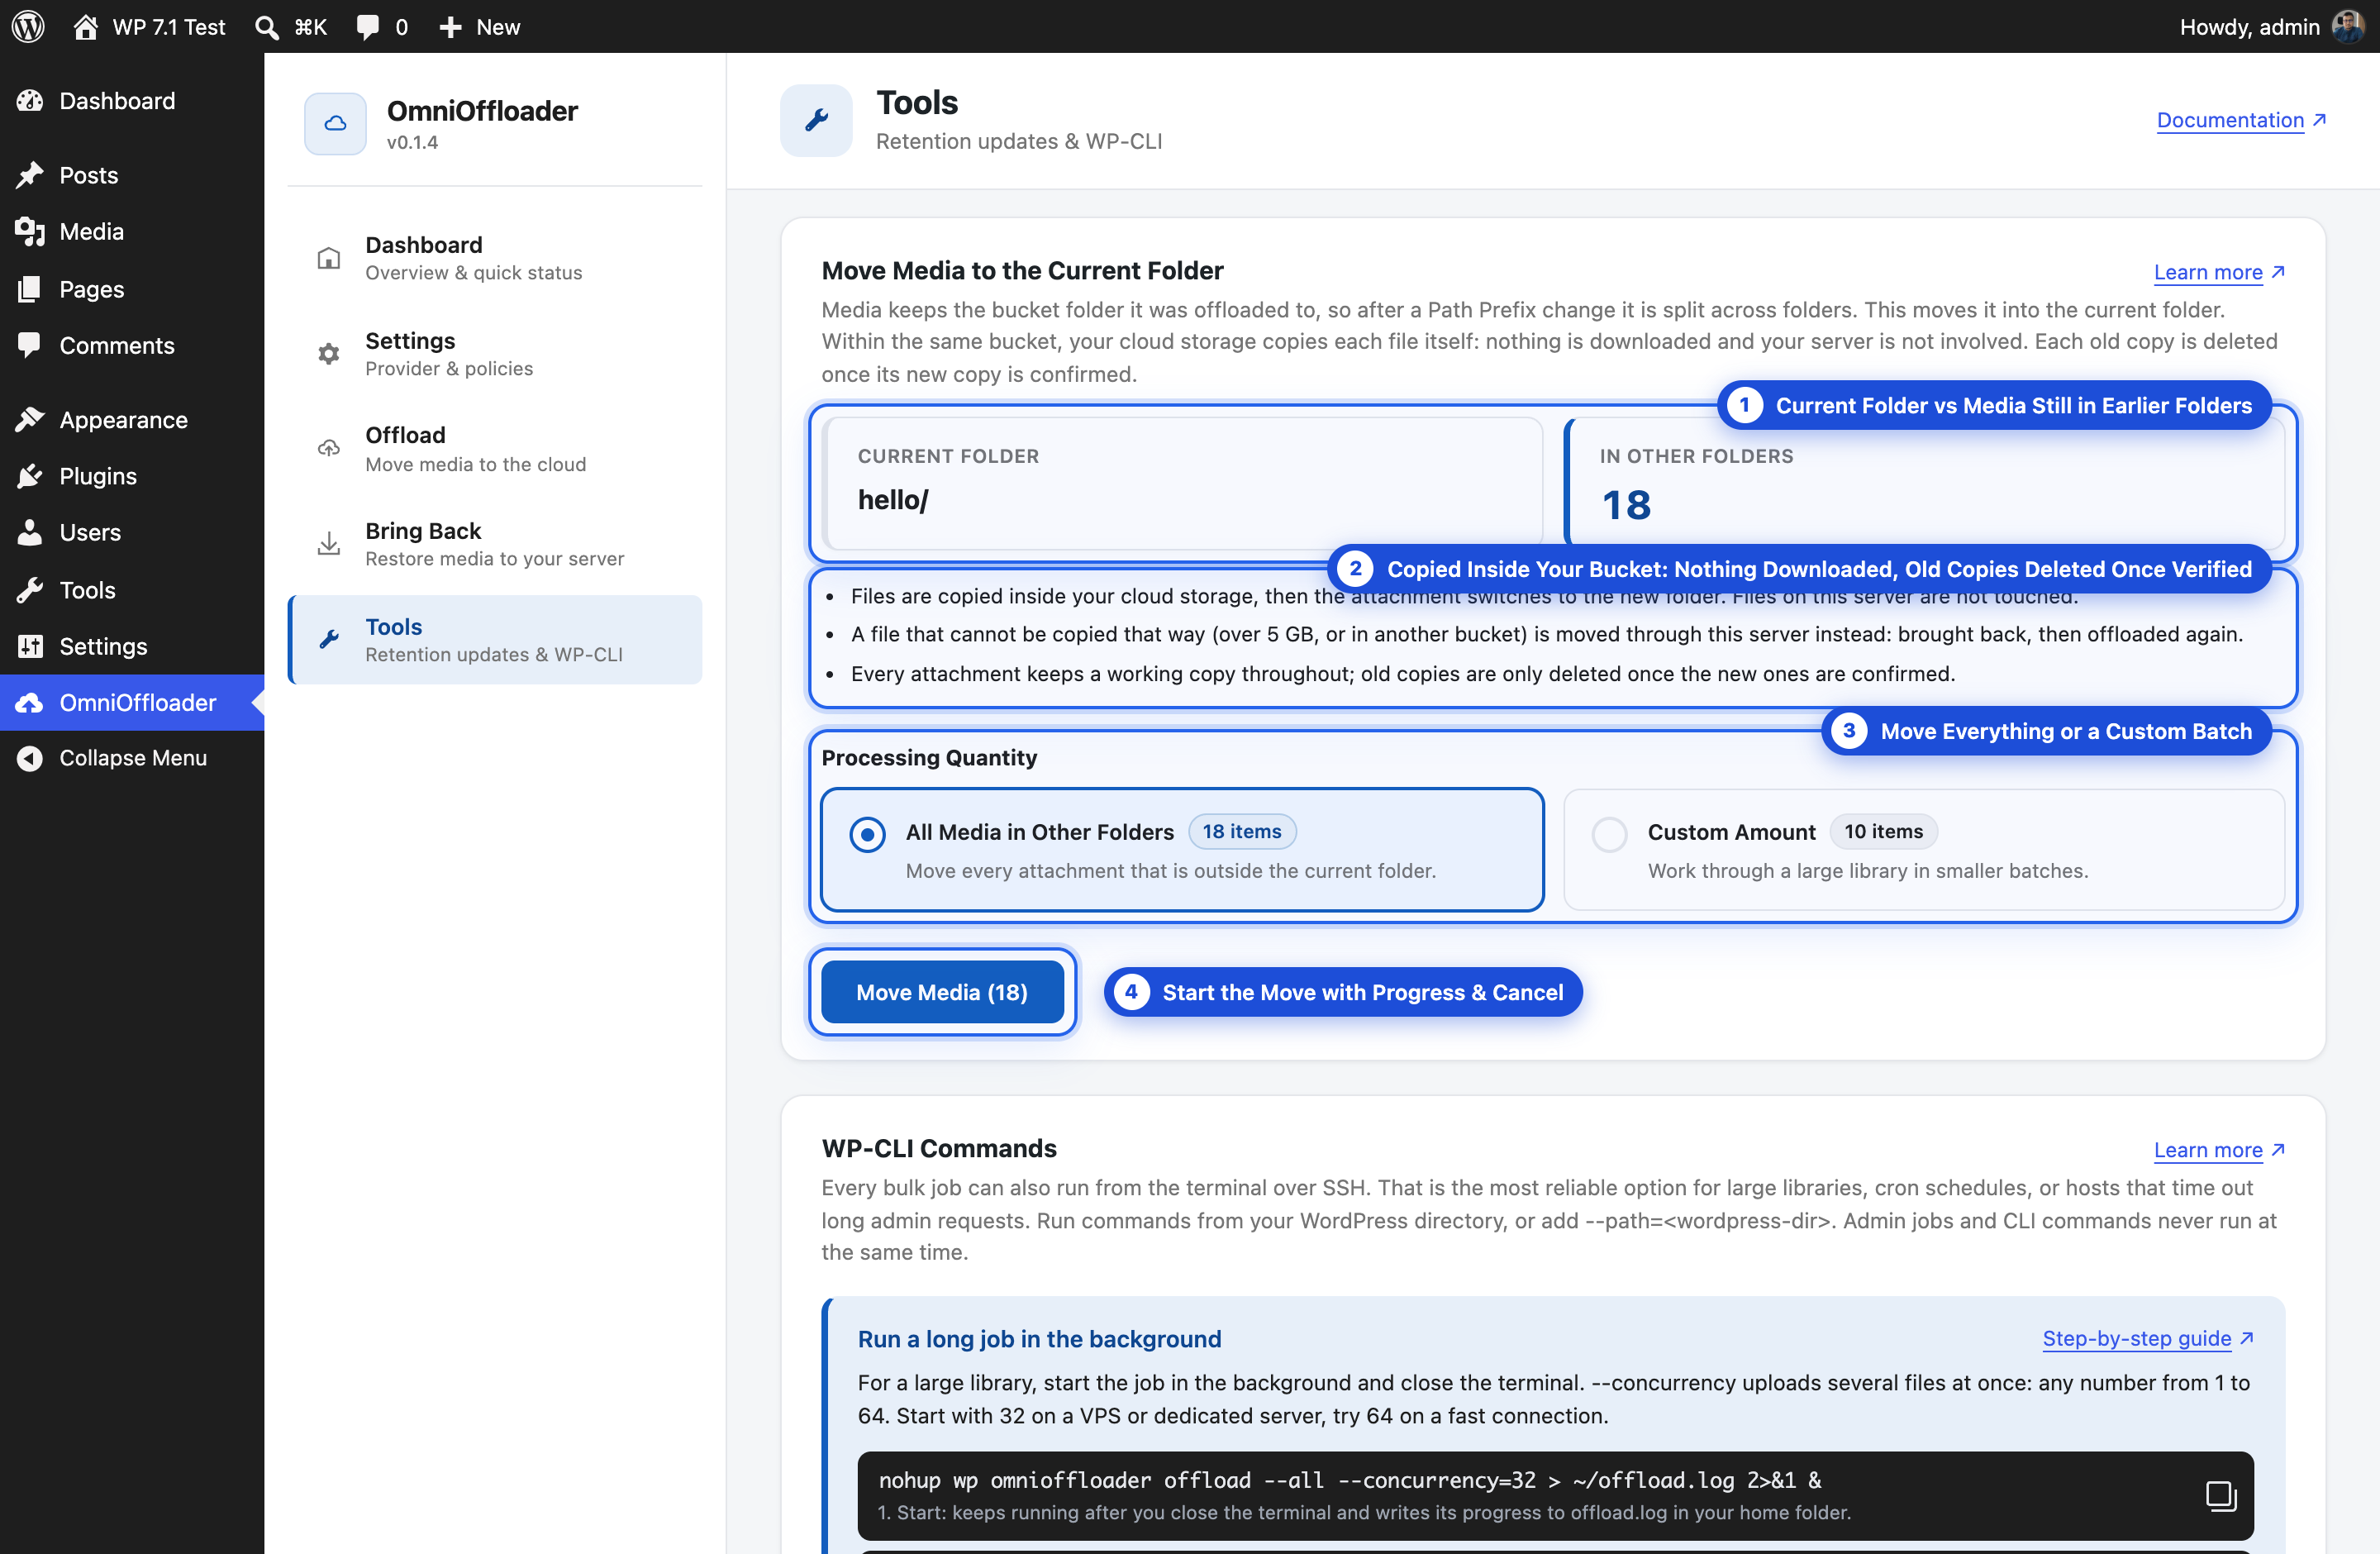Click the 18 count in other folders
Screen dimensions: 2380x1554
(x=1626, y=505)
